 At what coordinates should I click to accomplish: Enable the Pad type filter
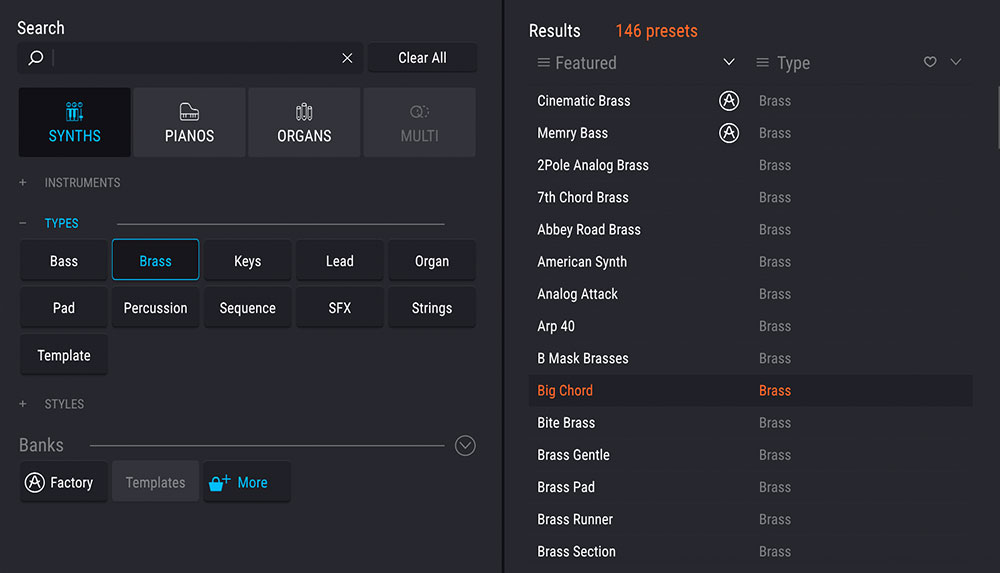tap(64, 308)
